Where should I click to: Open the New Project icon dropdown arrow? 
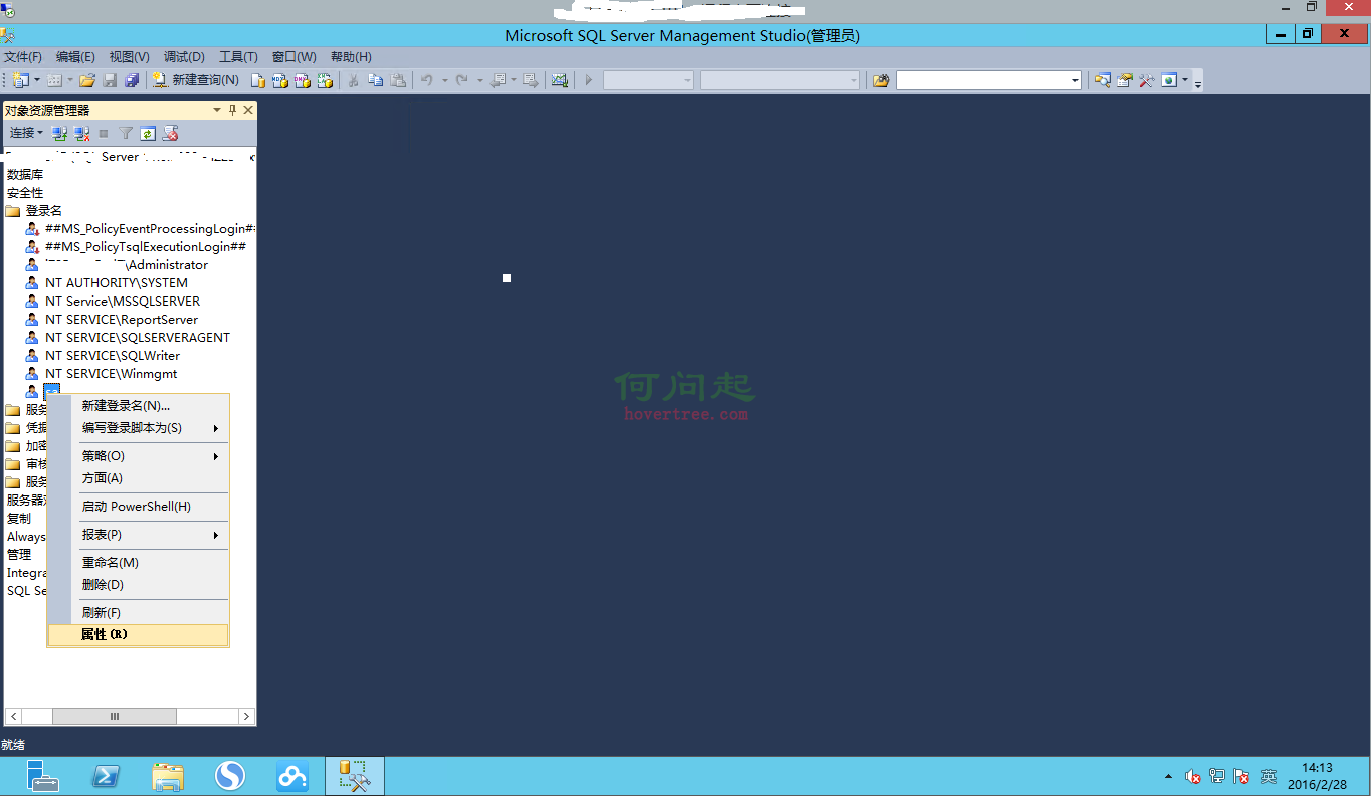click(37, 80)
